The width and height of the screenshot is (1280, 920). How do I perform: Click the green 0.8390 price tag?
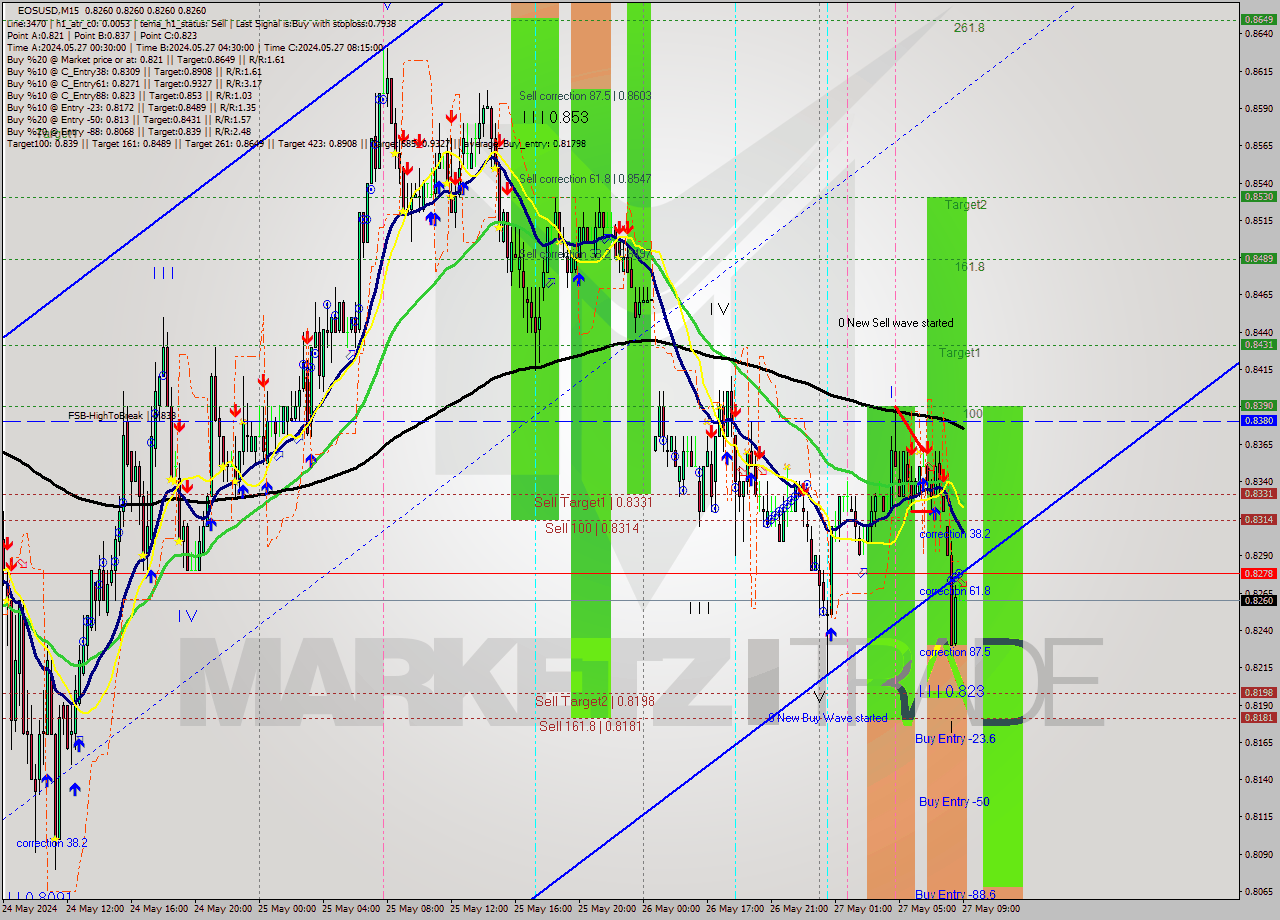point(1257,405)
